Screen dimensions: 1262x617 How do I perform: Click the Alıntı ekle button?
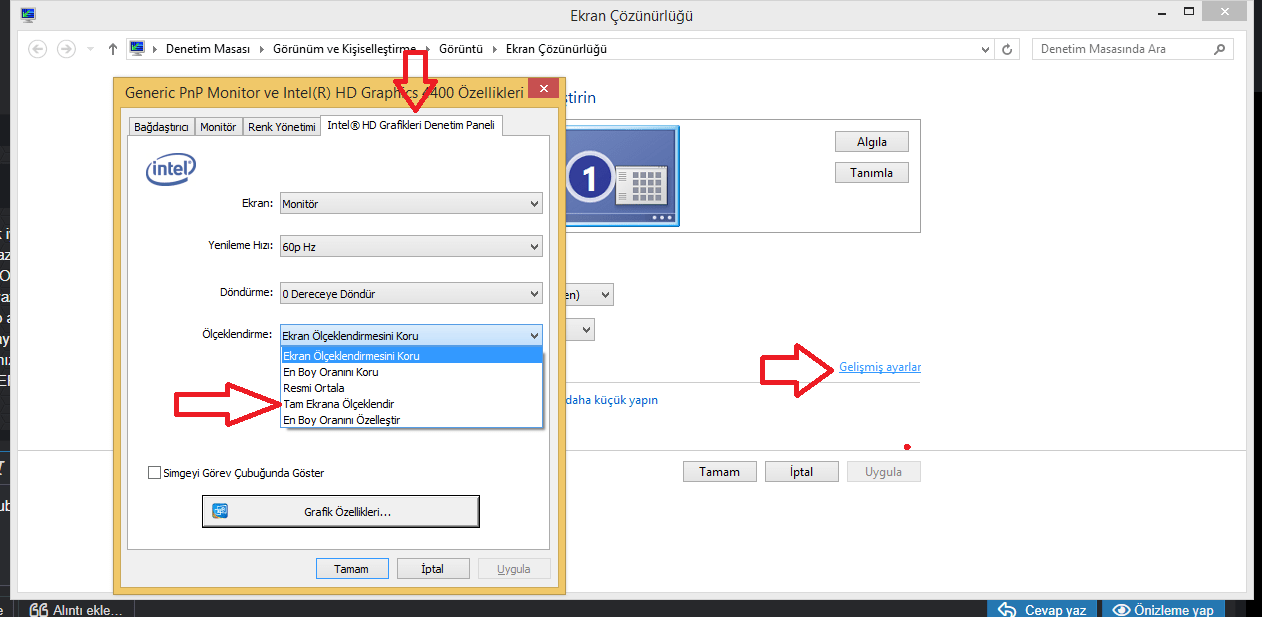point(78,609)
